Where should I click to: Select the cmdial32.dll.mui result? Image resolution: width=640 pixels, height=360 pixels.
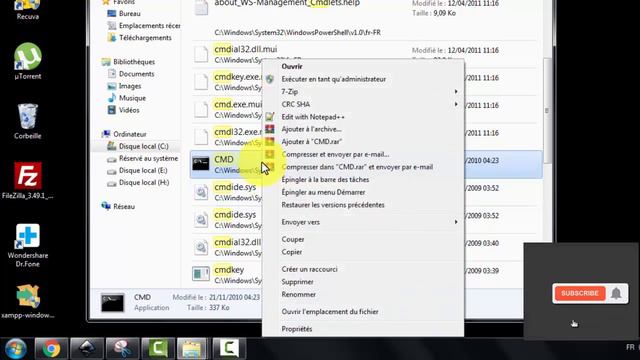(245, 49)
